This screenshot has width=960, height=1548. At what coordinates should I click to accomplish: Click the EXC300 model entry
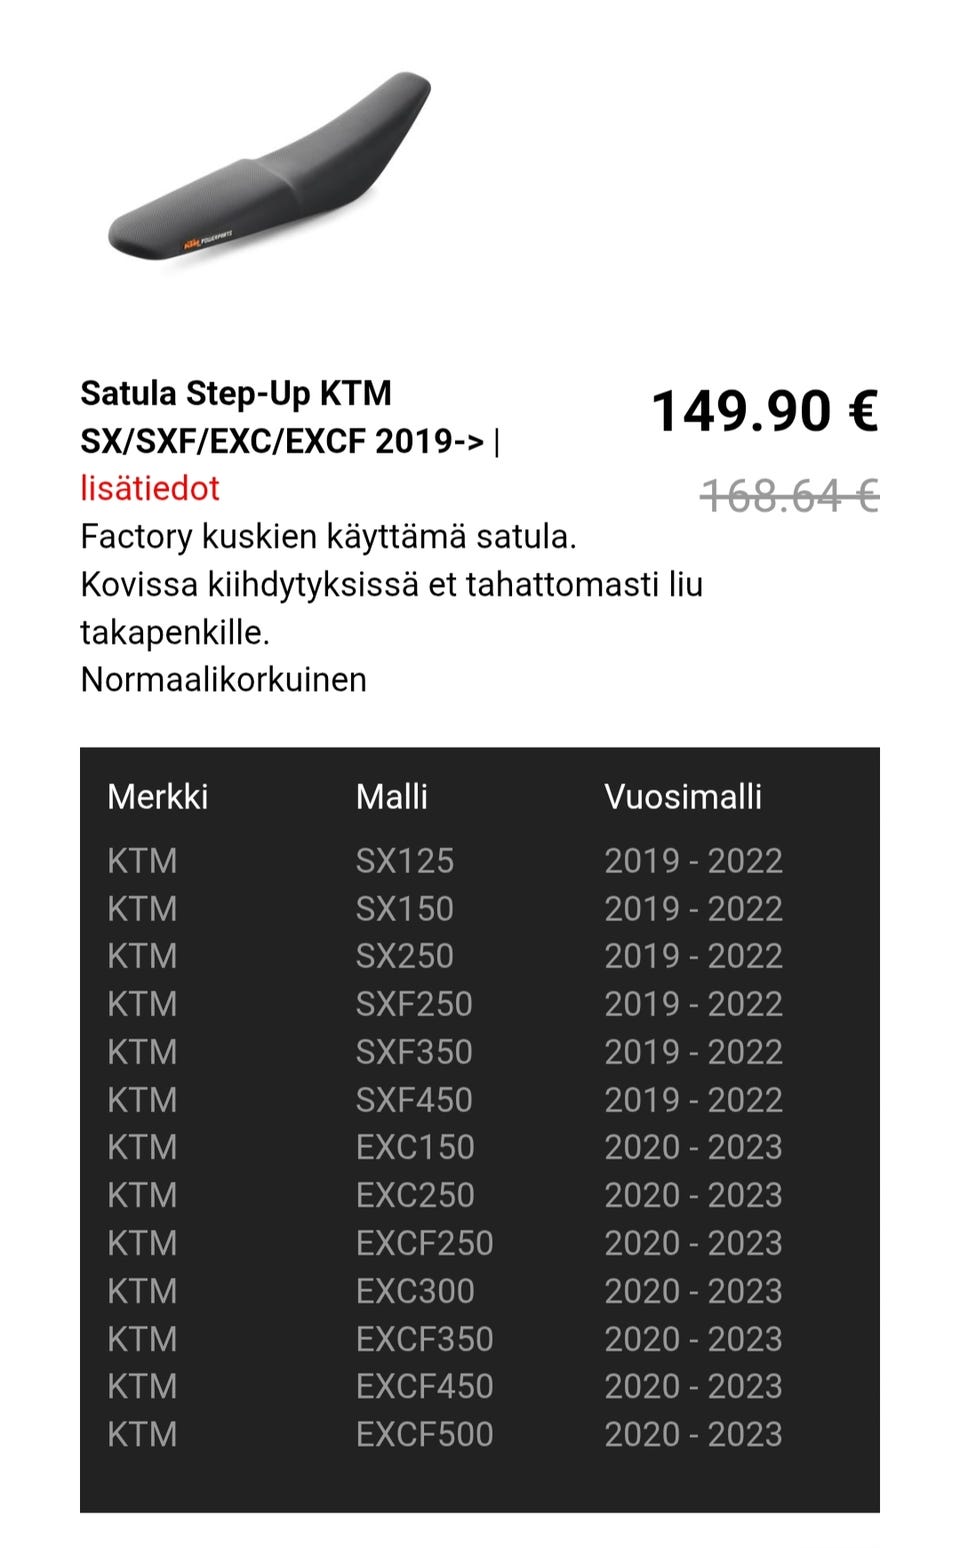[x=415, y=1291]
